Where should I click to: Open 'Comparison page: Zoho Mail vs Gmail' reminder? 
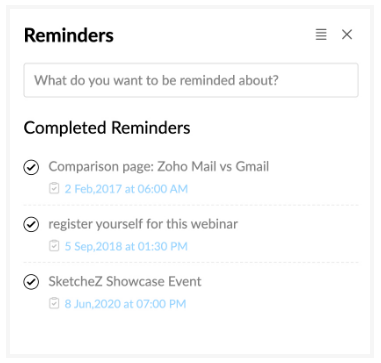(x=159, y=166)
